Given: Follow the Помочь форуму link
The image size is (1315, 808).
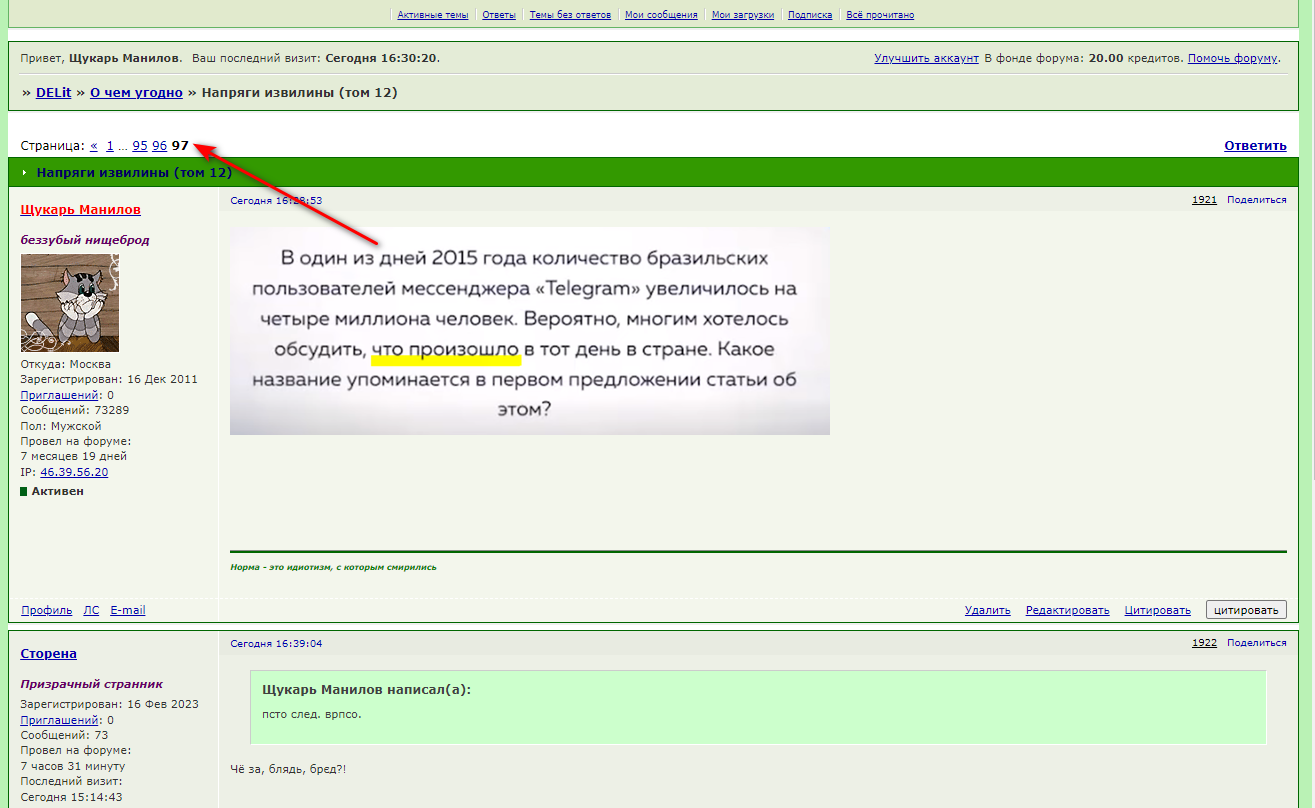Looking at the screenshot, I should pyautogui.click(x=1233, y=58).
